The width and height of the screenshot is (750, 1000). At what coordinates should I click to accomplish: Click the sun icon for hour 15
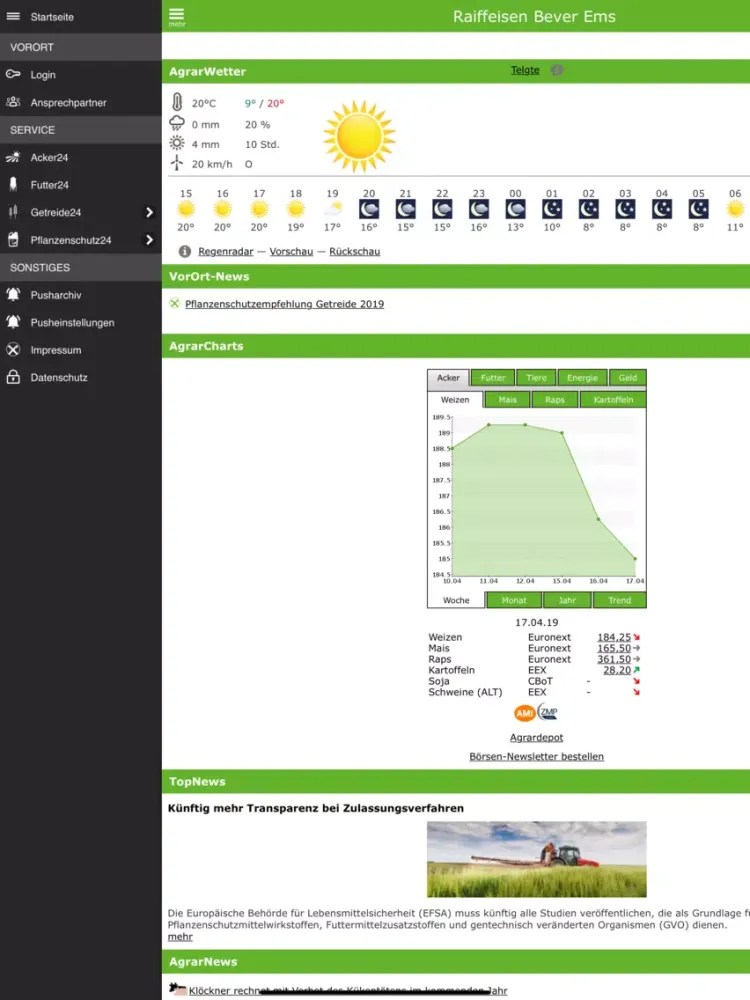click(186, 209)
